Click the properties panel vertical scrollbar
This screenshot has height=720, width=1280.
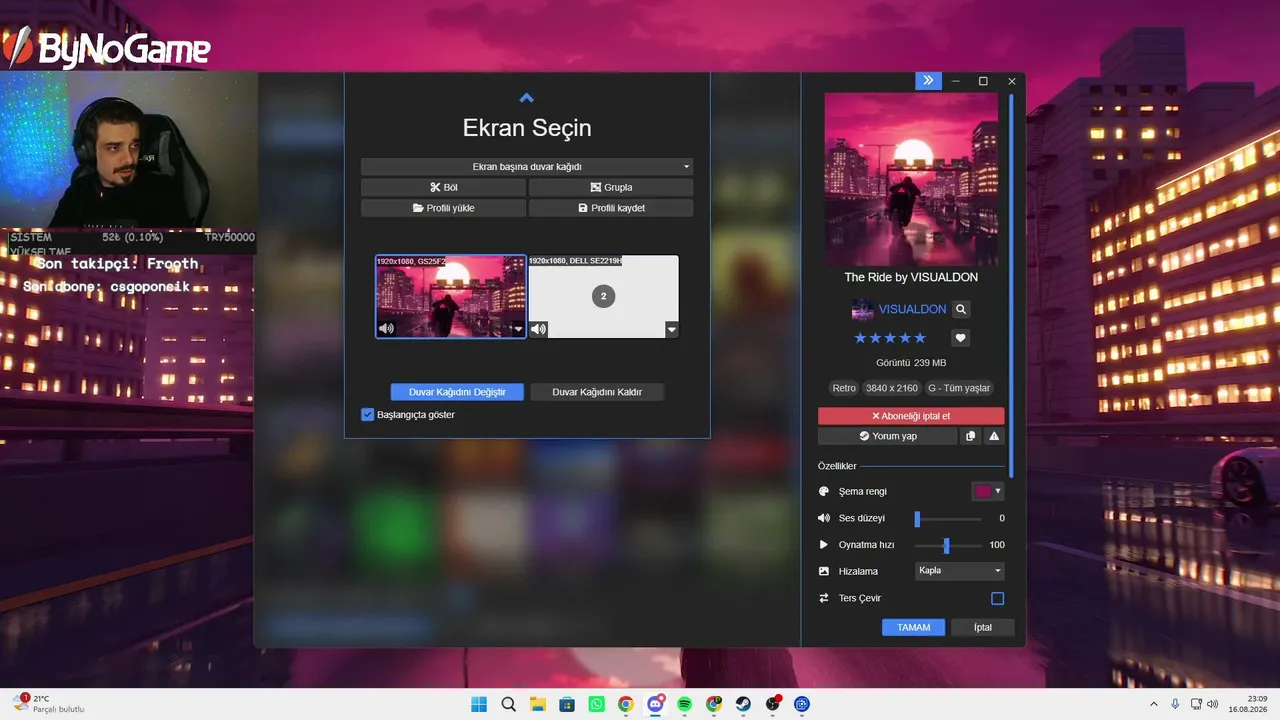point(1011,285)
